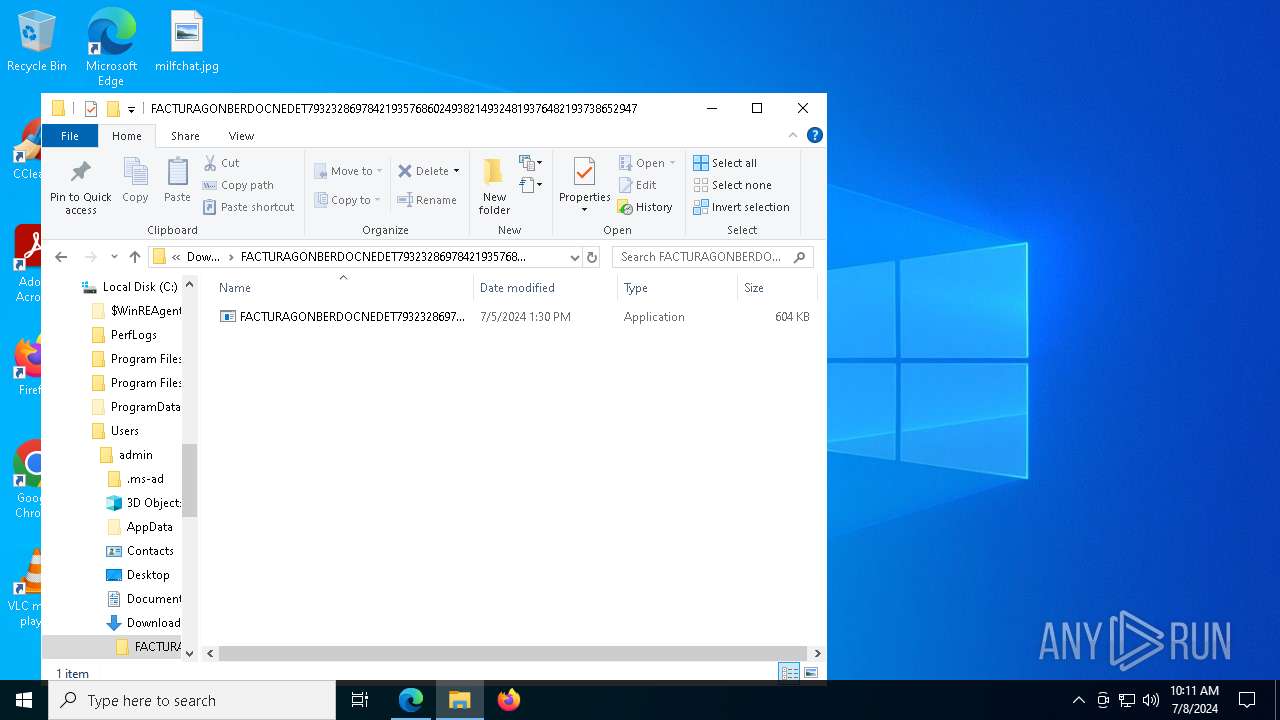This screenshot has height=720, width=1280.
Task: Switch to large icons view layout
Action: pos(811,673)
